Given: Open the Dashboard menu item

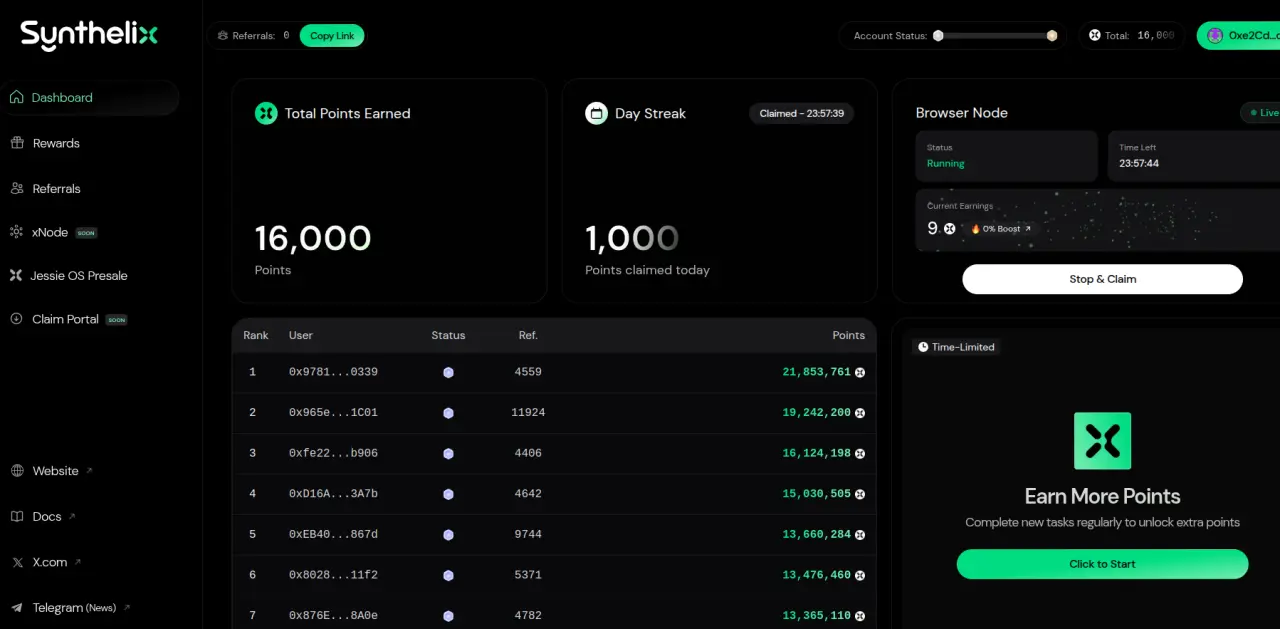Looking at the screenshot, I should coord(92,98).
